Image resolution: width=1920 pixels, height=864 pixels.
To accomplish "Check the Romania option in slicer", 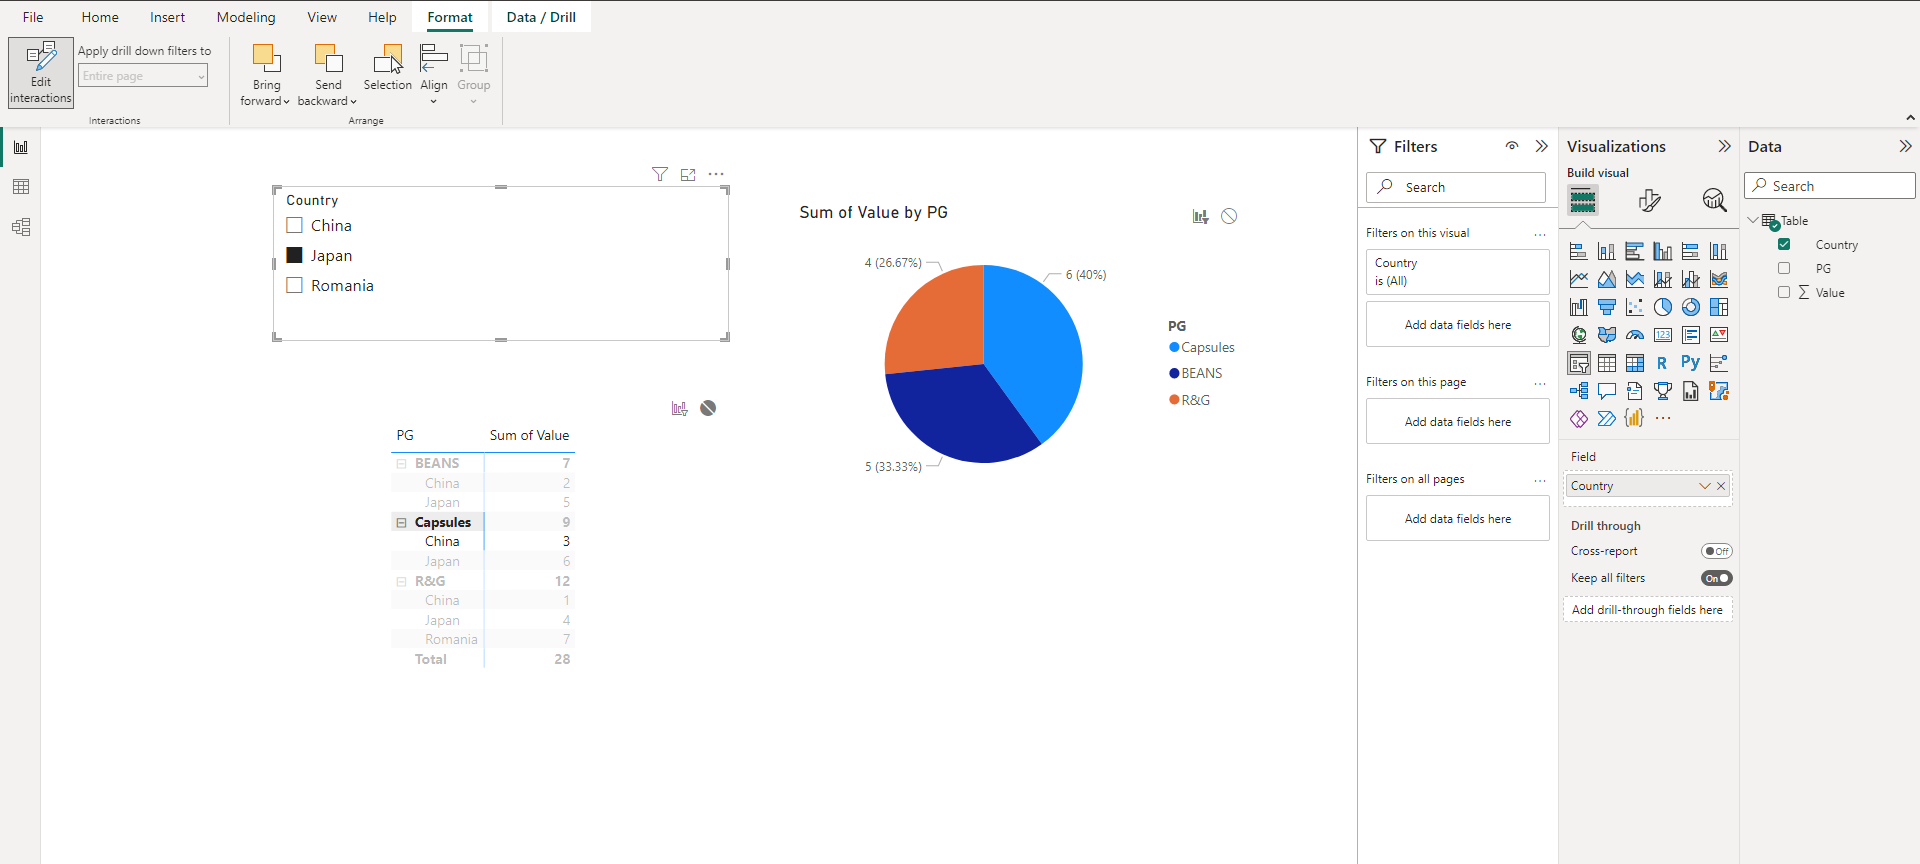I will 295,286.
